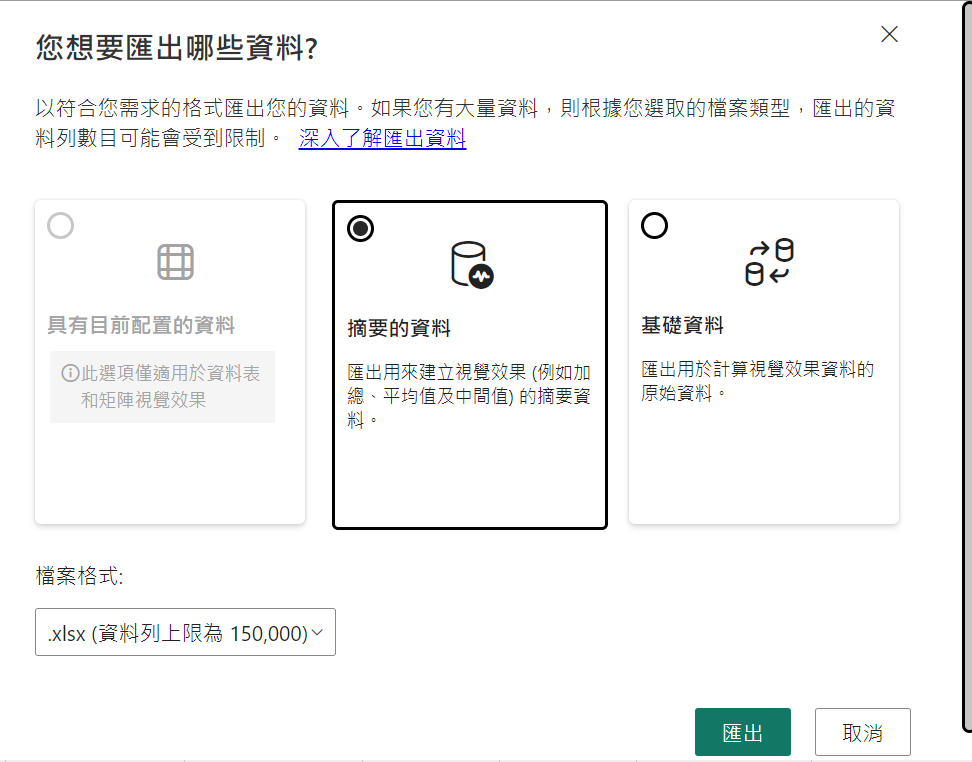Expand the file format chevron arrow
The height and width of the screenshot is (762, 972).
click(x=318, y=632)
